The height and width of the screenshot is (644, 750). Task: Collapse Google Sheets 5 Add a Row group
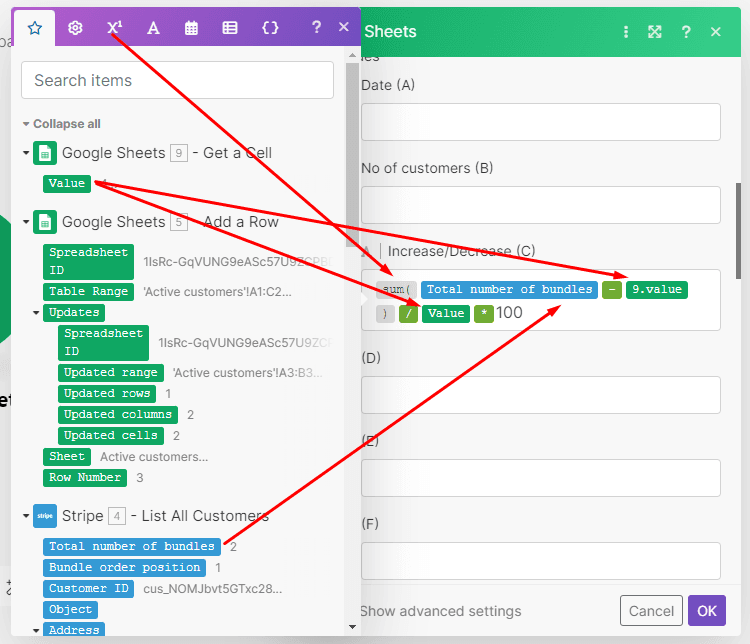point(26,222)
